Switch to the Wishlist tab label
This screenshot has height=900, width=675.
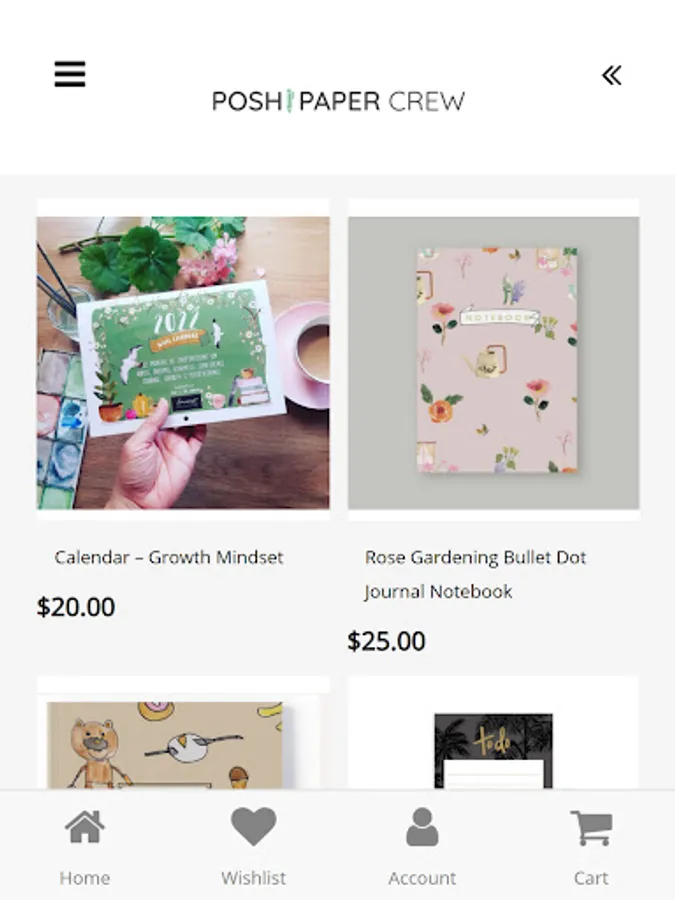click(253, 878)
